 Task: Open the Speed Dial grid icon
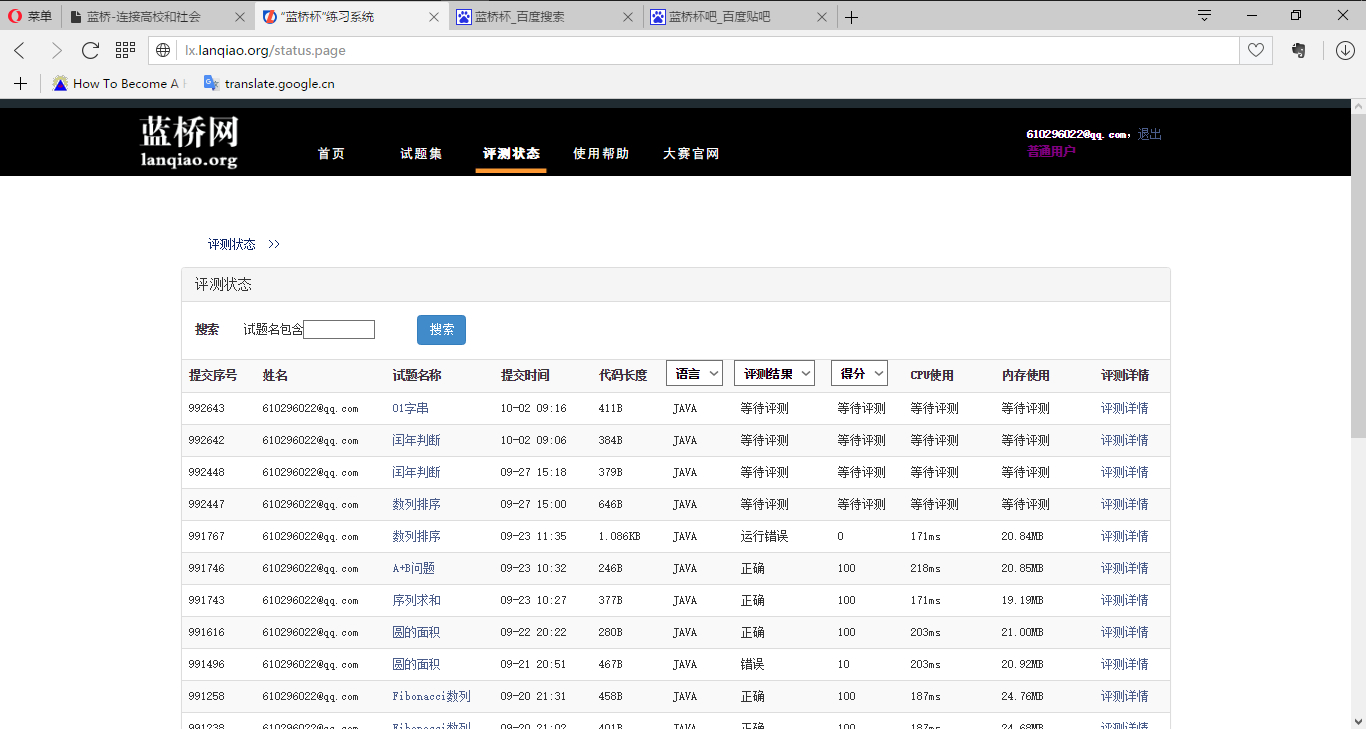point(125,50)
